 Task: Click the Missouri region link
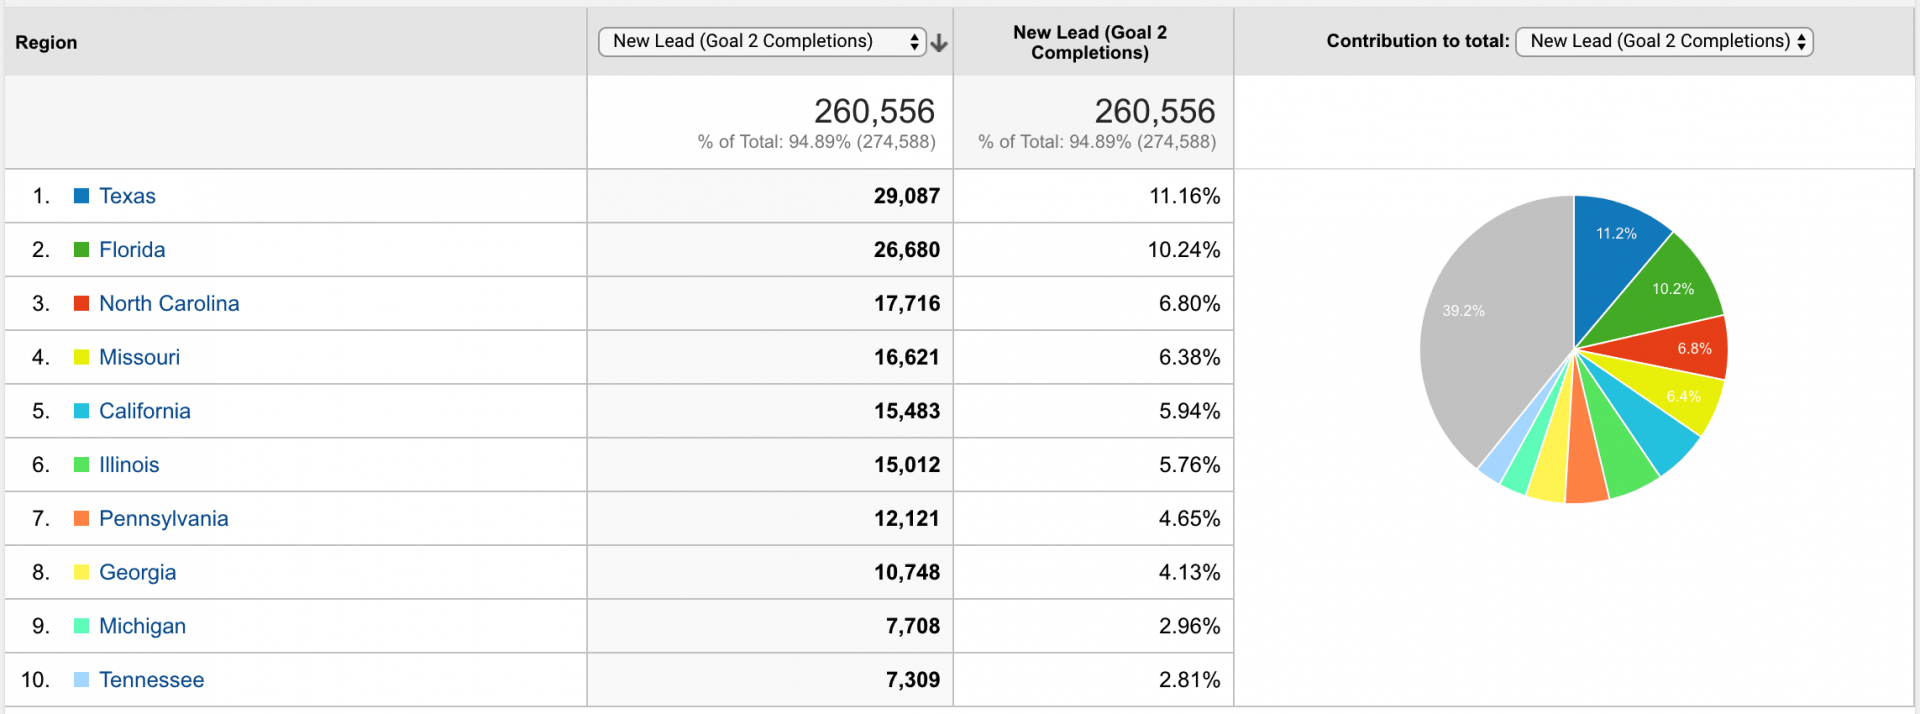click(x=139, y=357)
